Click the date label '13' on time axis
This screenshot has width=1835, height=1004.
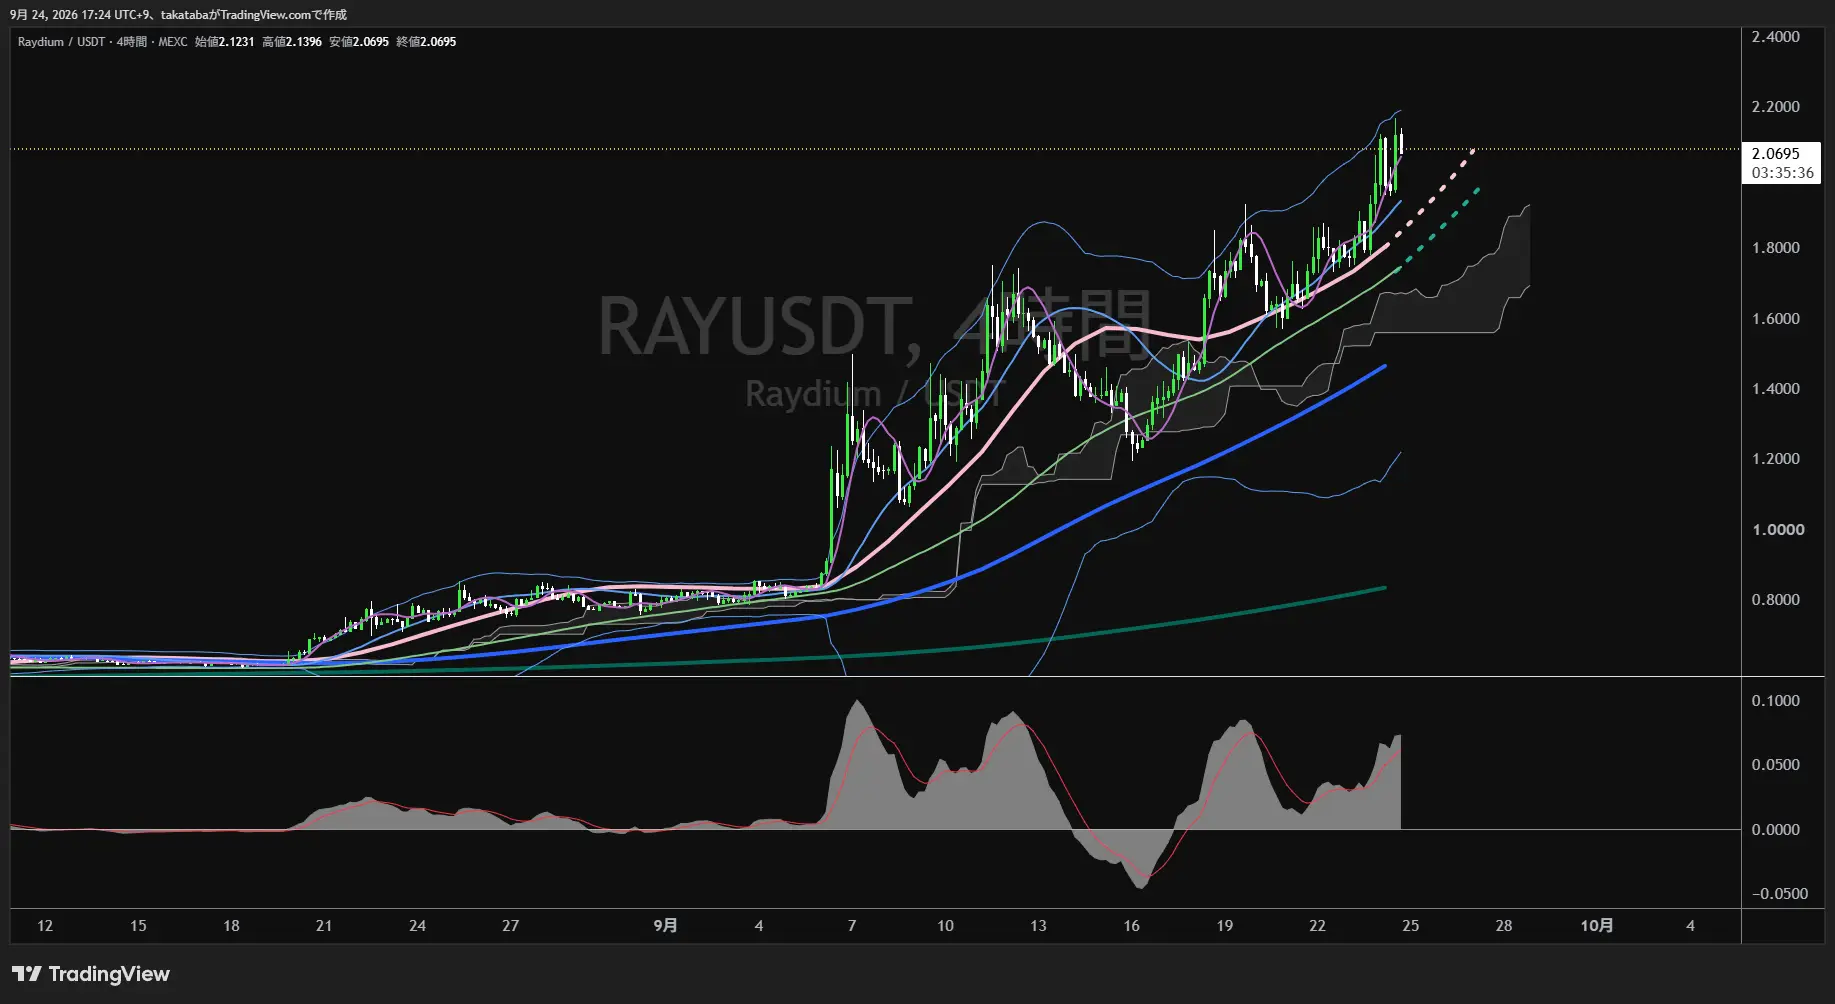point(1038,926)
